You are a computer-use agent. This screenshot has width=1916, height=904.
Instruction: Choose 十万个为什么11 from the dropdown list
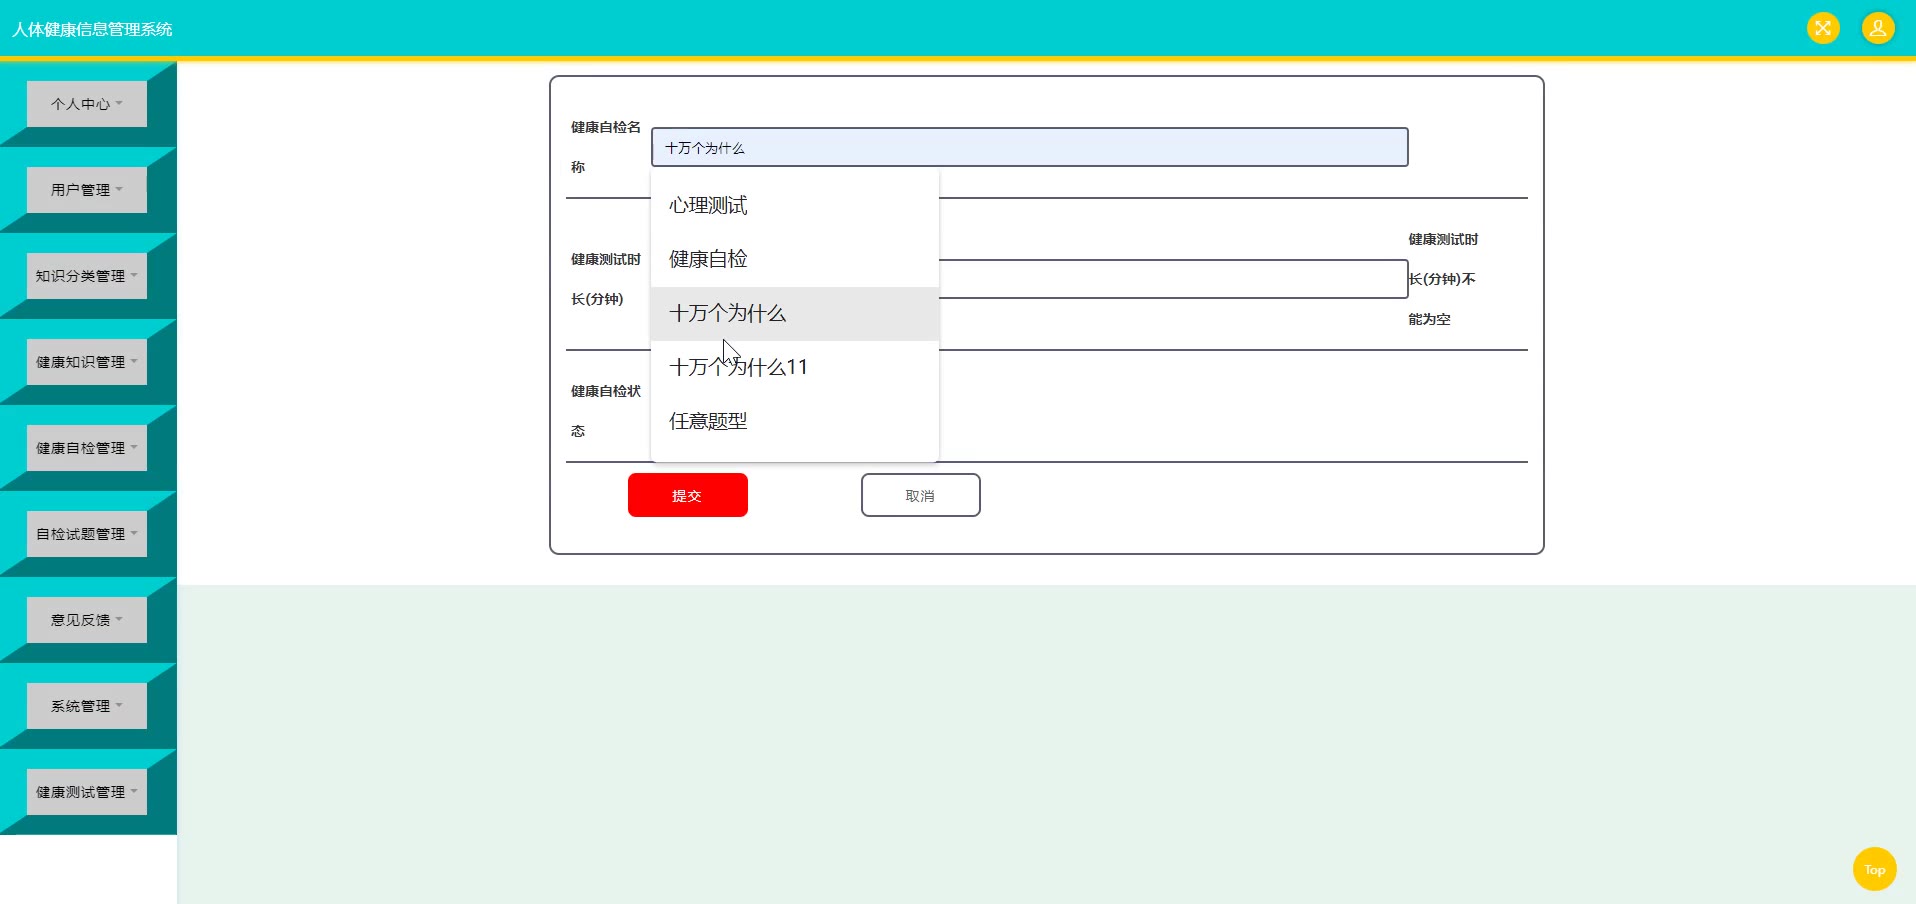pyautogui.click(x=795, y=368)
